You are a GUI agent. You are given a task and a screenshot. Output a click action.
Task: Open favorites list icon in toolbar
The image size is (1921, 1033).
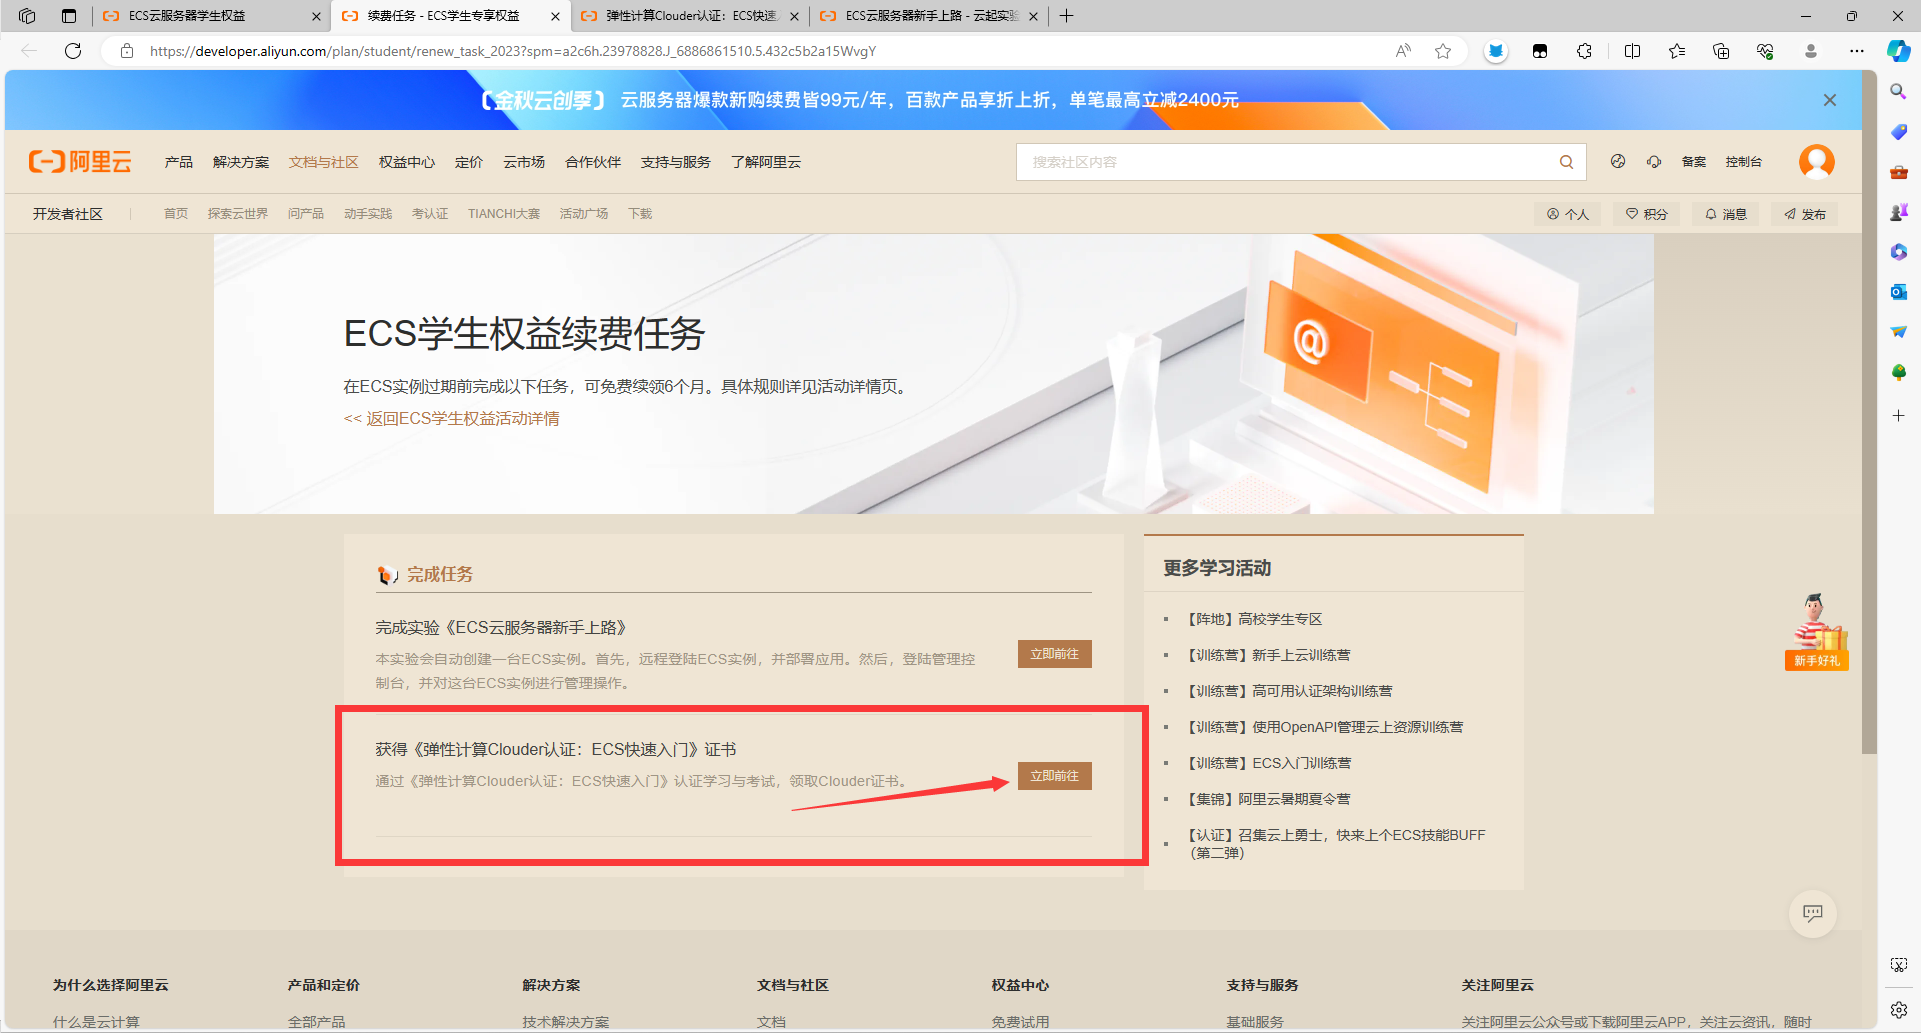click(x=1677, y=51)
